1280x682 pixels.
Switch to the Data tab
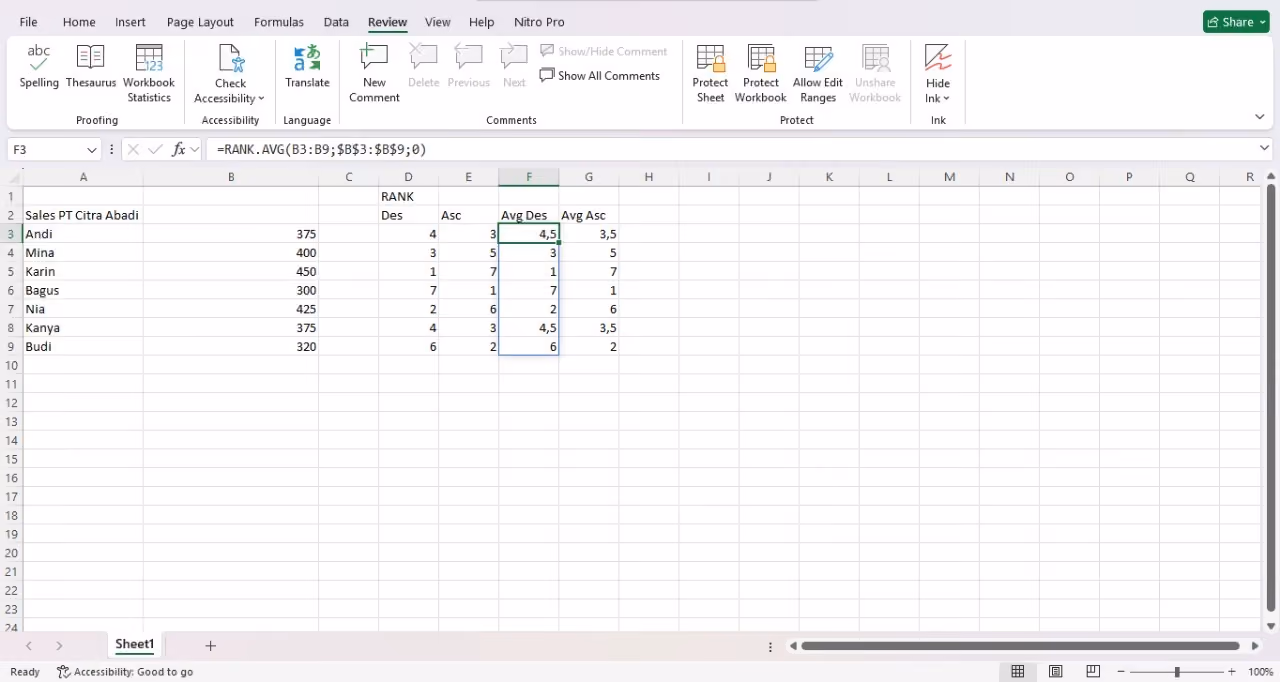(336, 22)
